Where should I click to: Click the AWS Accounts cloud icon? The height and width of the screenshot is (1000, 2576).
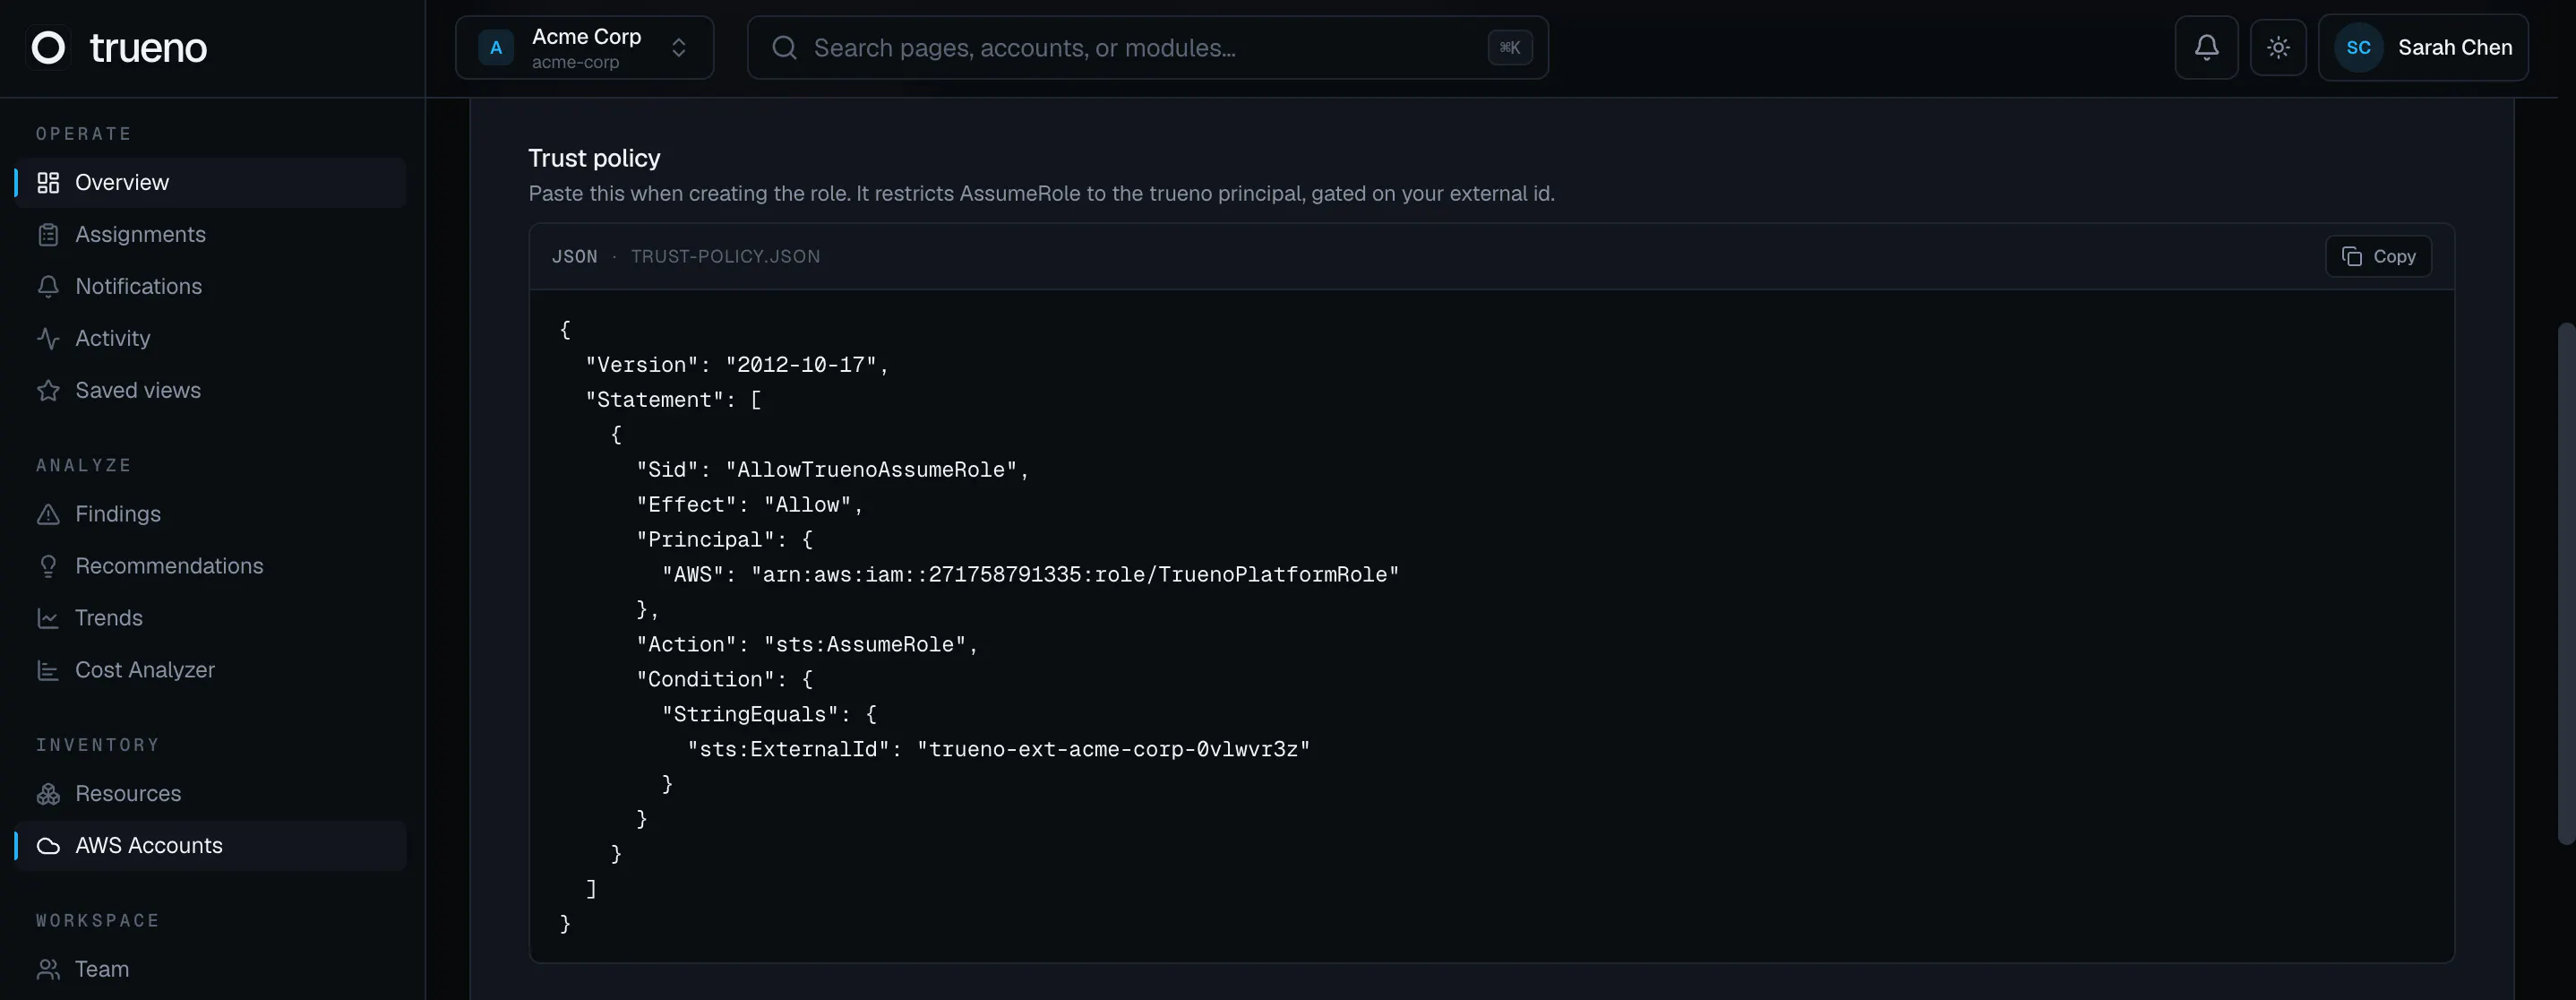(x=48, y=846)
